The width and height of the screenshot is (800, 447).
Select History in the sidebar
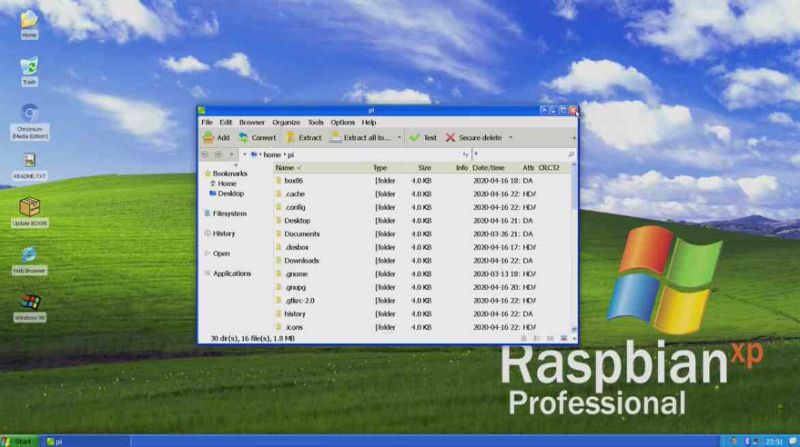tap(220, 234)
